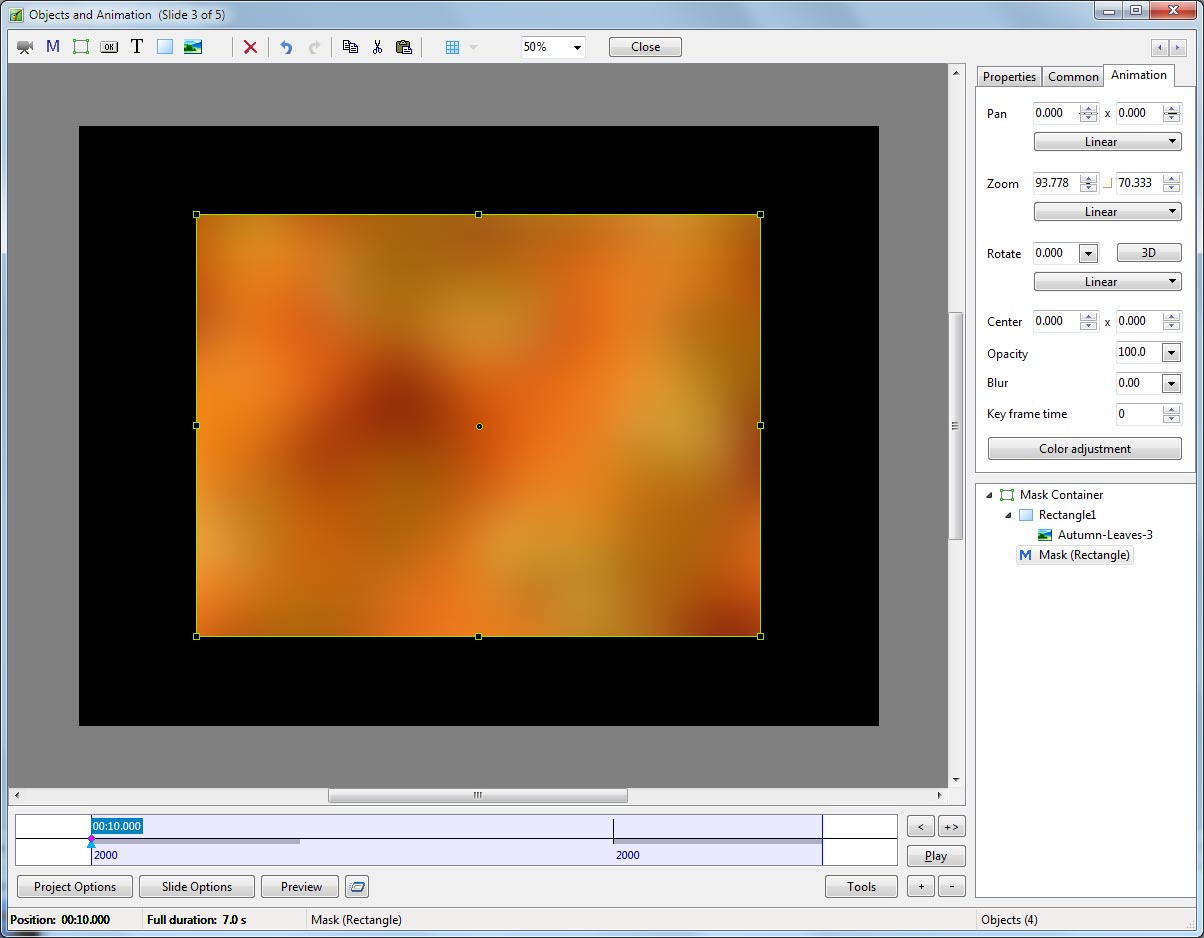The height and width of the screenshot is (938, 1204).
Task: Open the Zoom Linear speed dropdown
Action: (1107, 212)
